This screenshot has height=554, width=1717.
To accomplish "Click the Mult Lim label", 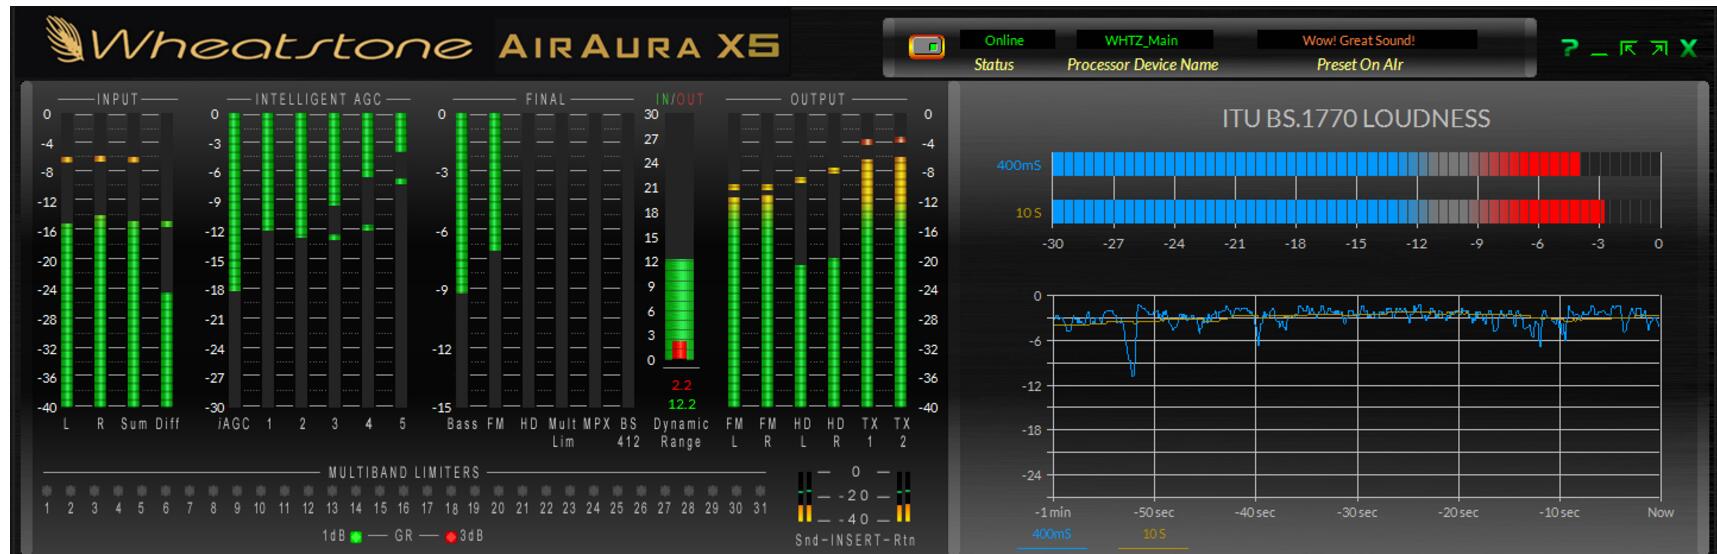I will [563, 432].
